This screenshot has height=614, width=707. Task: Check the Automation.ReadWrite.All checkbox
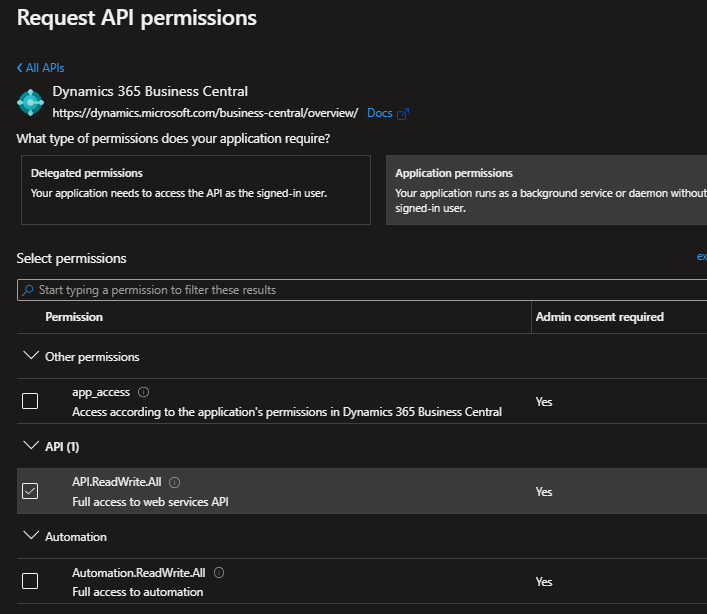(x=30, y=581)
